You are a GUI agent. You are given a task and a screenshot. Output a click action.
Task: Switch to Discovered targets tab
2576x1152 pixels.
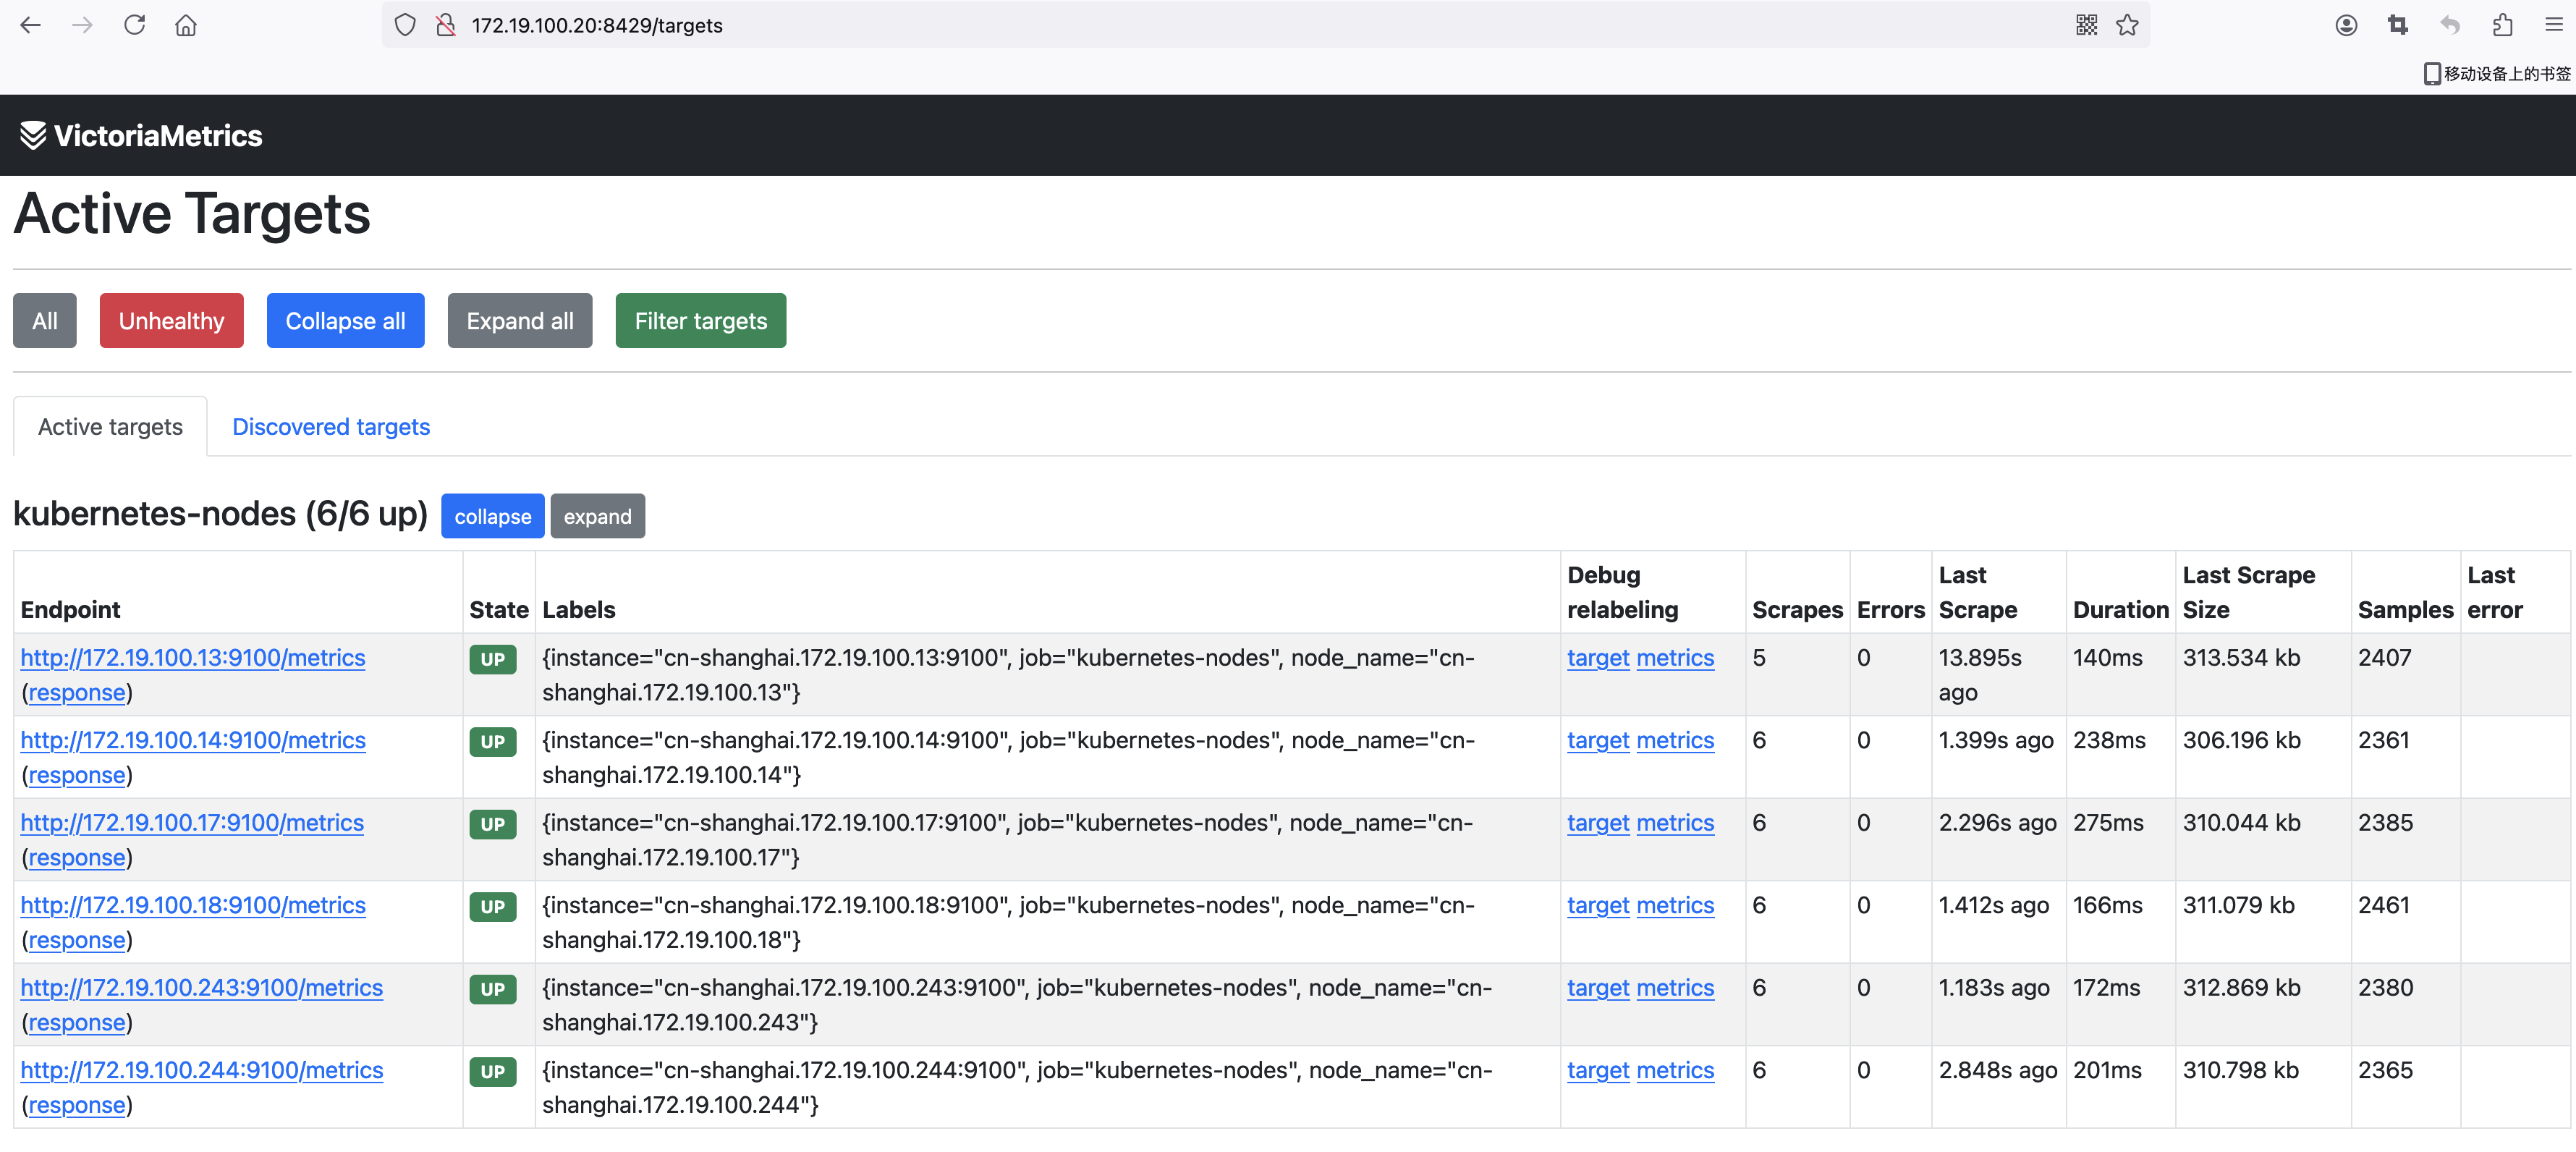330,427
